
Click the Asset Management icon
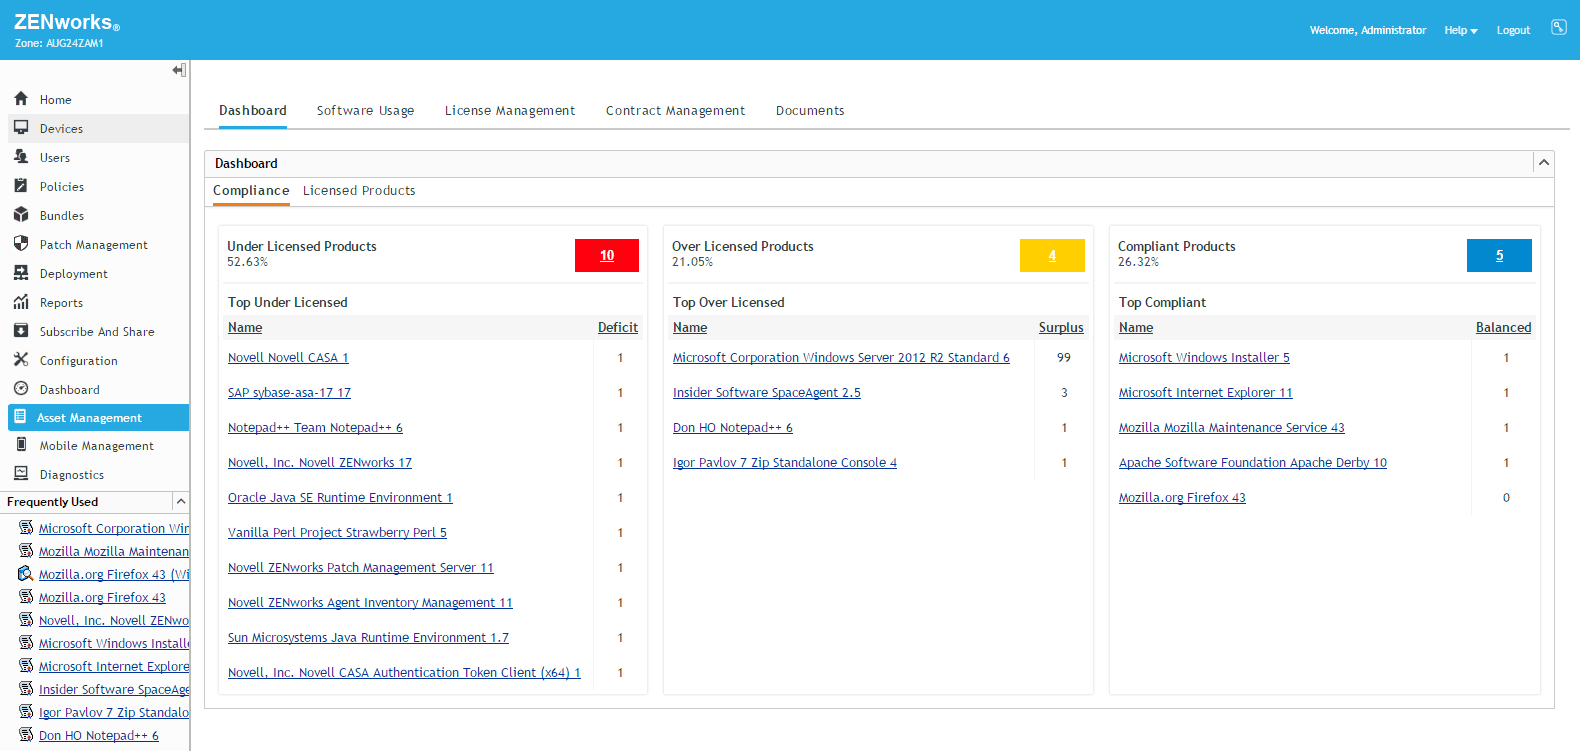[x=21, y=417]
